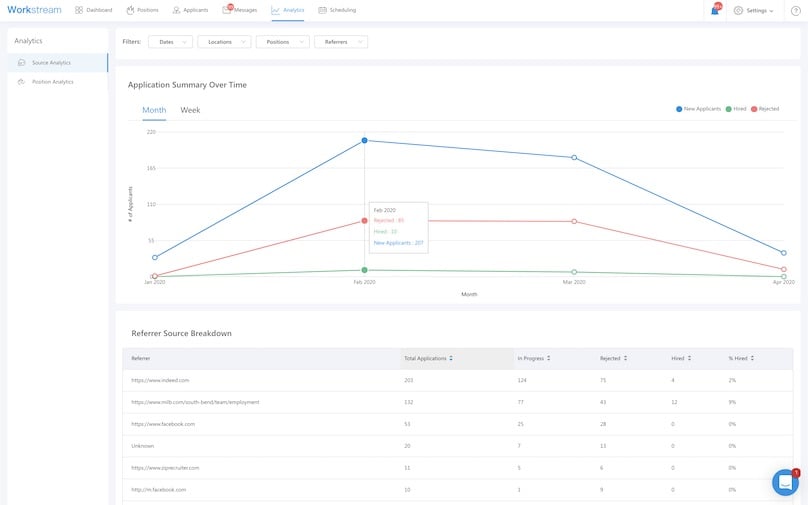Sort by Total Applications column arrows
Screen dimensions: 808x505
[451, 358]
